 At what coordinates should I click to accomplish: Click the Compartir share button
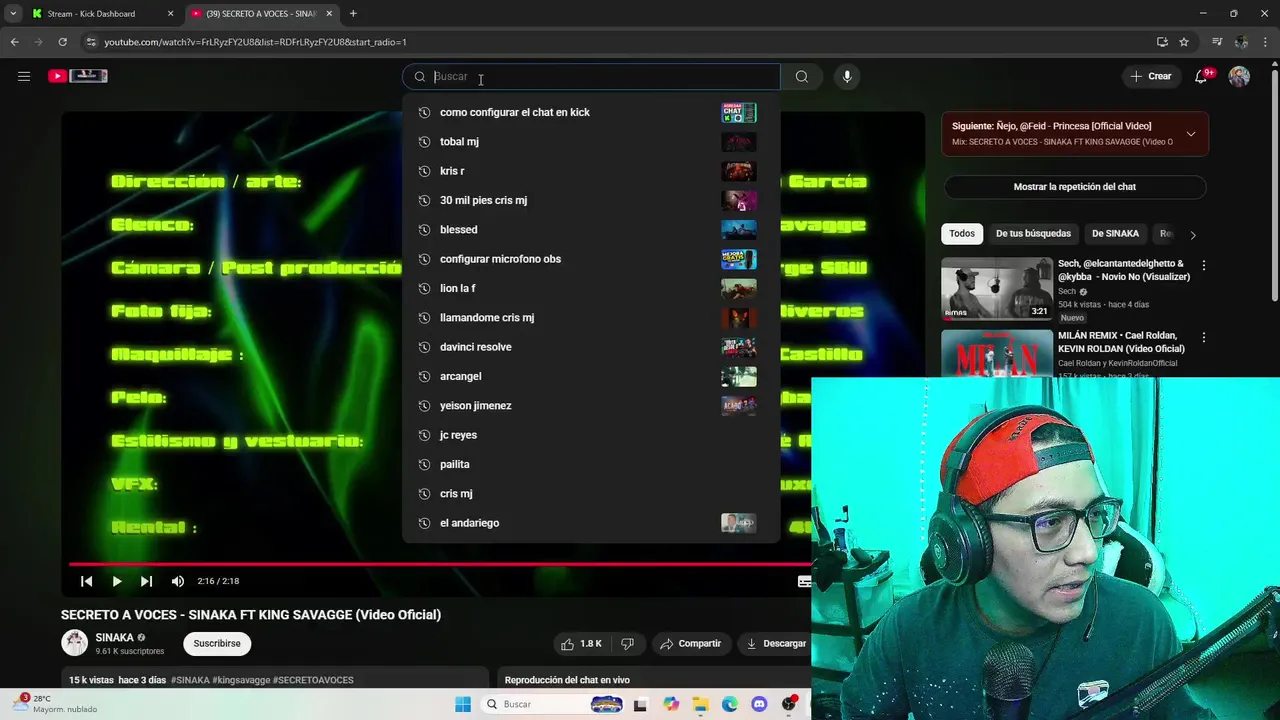[x=689, y=644]
